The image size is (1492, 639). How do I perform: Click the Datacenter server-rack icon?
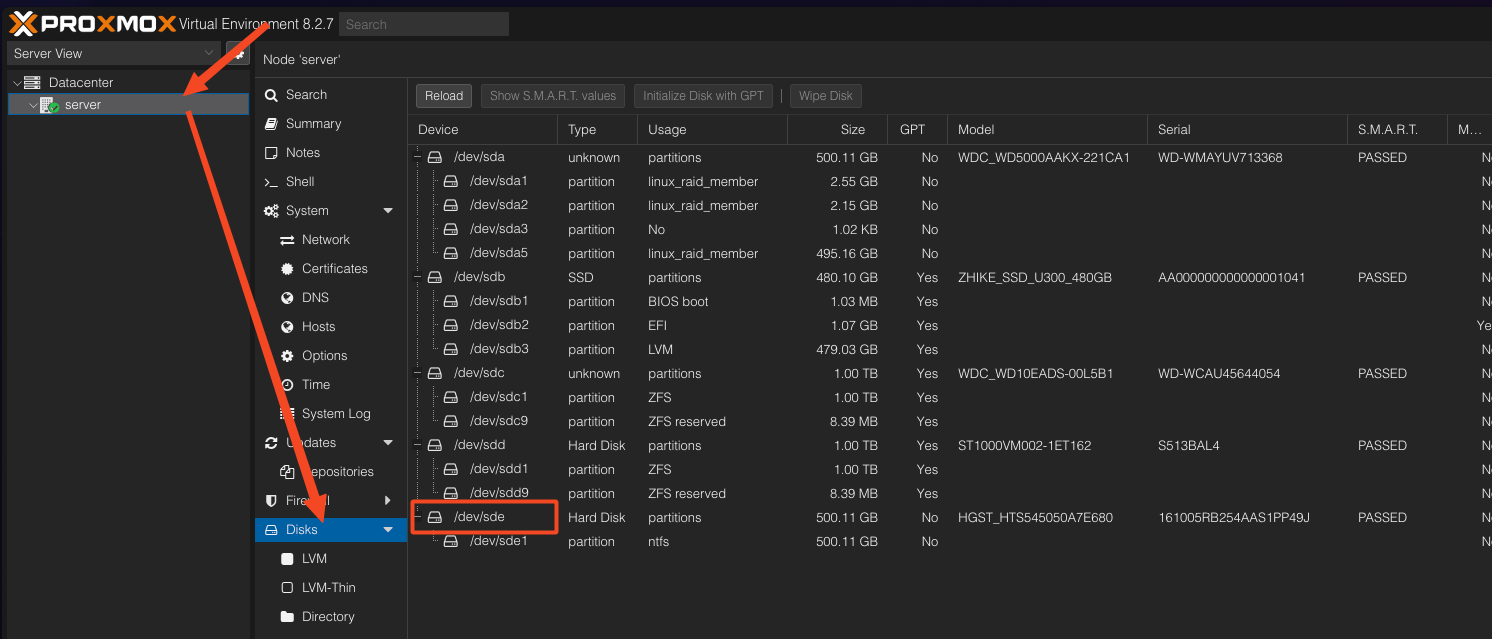(32, 83)
